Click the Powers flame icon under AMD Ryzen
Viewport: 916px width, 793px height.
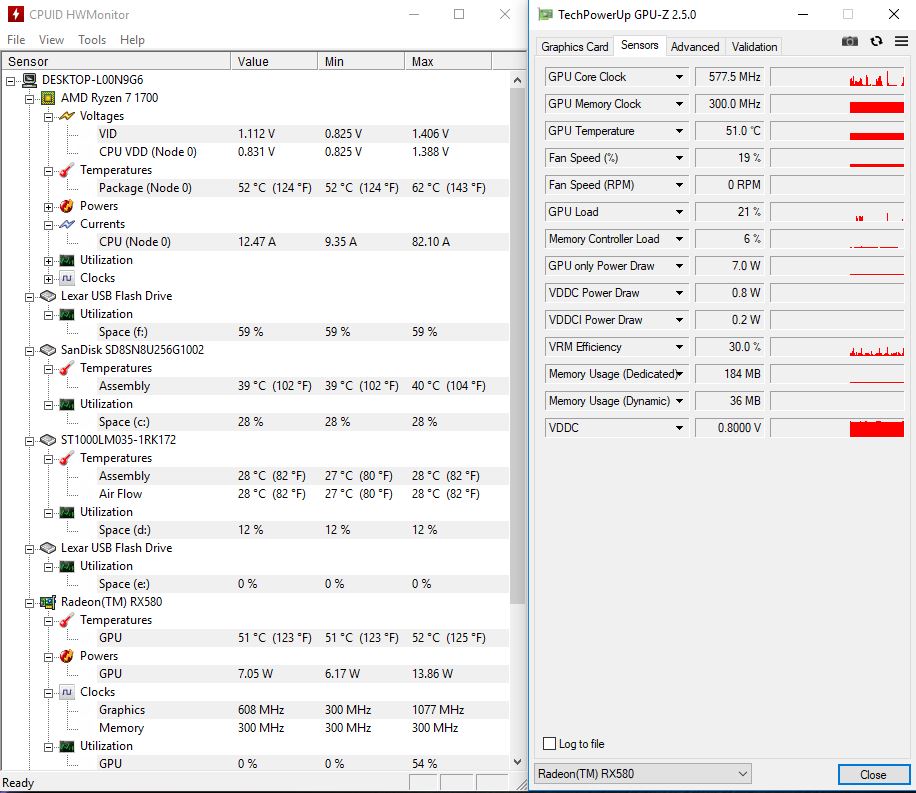coord(67,206)
